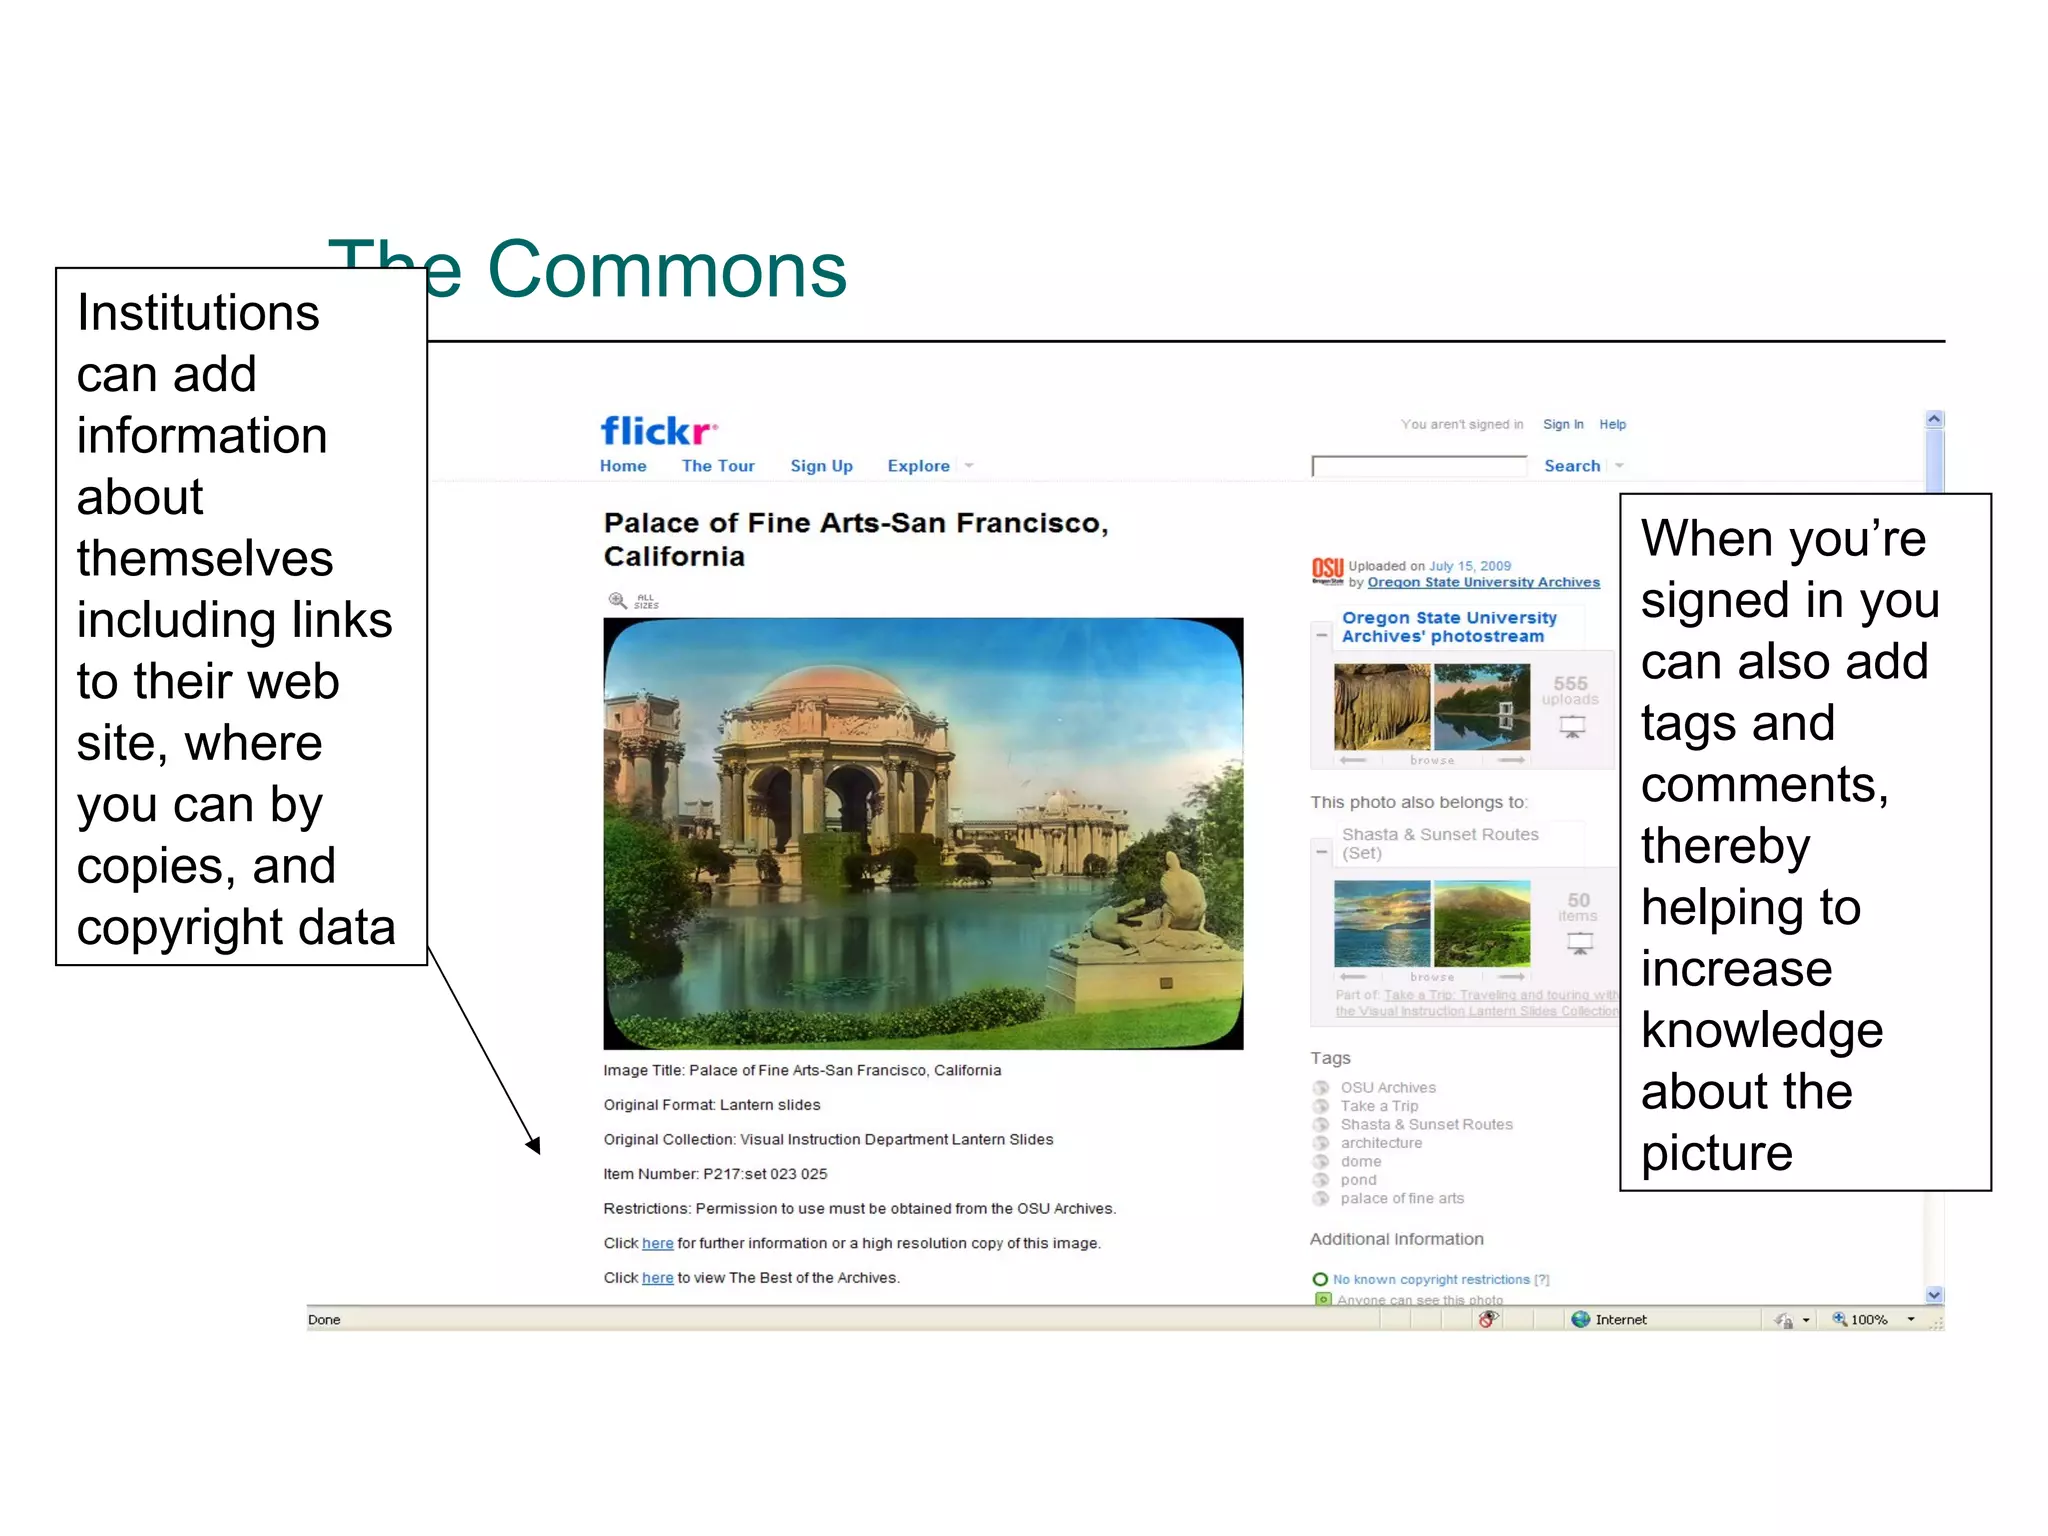This screenshot has width=2048, height=1536.
Task: Open the Explore menu
Action: 918,466
